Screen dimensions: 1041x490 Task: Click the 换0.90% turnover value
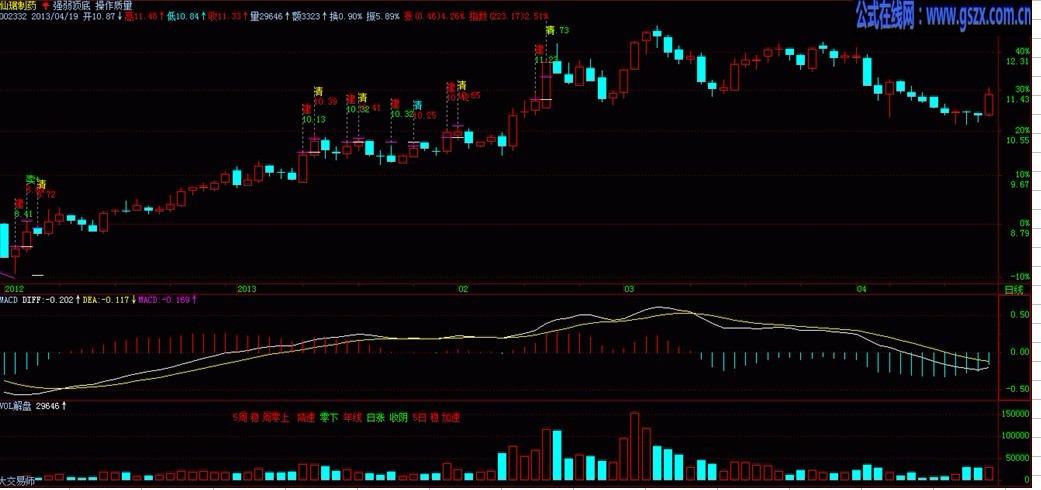click(347, 15)
